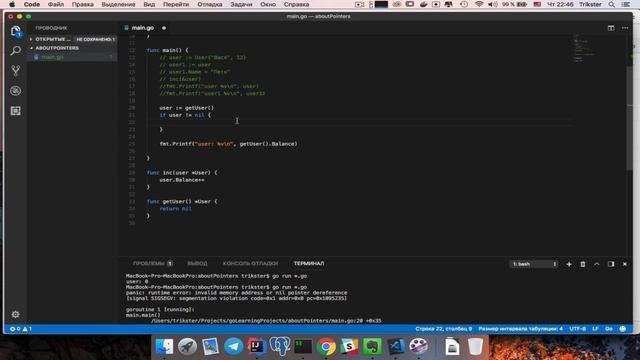Select the 1: bash terminal dropdown
Screen dimensions: 640x360
tap(534, 264)
